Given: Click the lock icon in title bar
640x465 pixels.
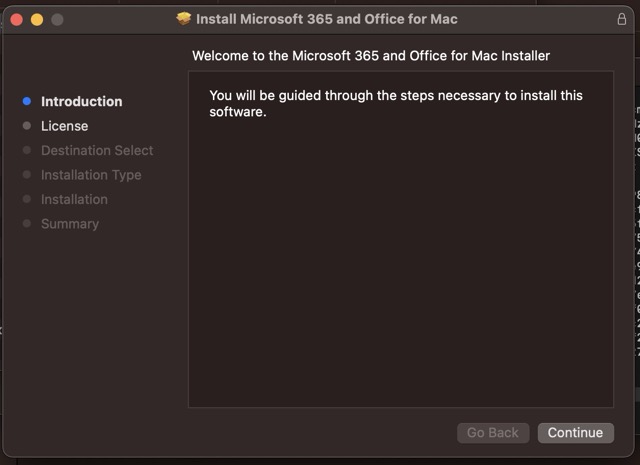Looking at the screenshot, I should tap(622, 19).
